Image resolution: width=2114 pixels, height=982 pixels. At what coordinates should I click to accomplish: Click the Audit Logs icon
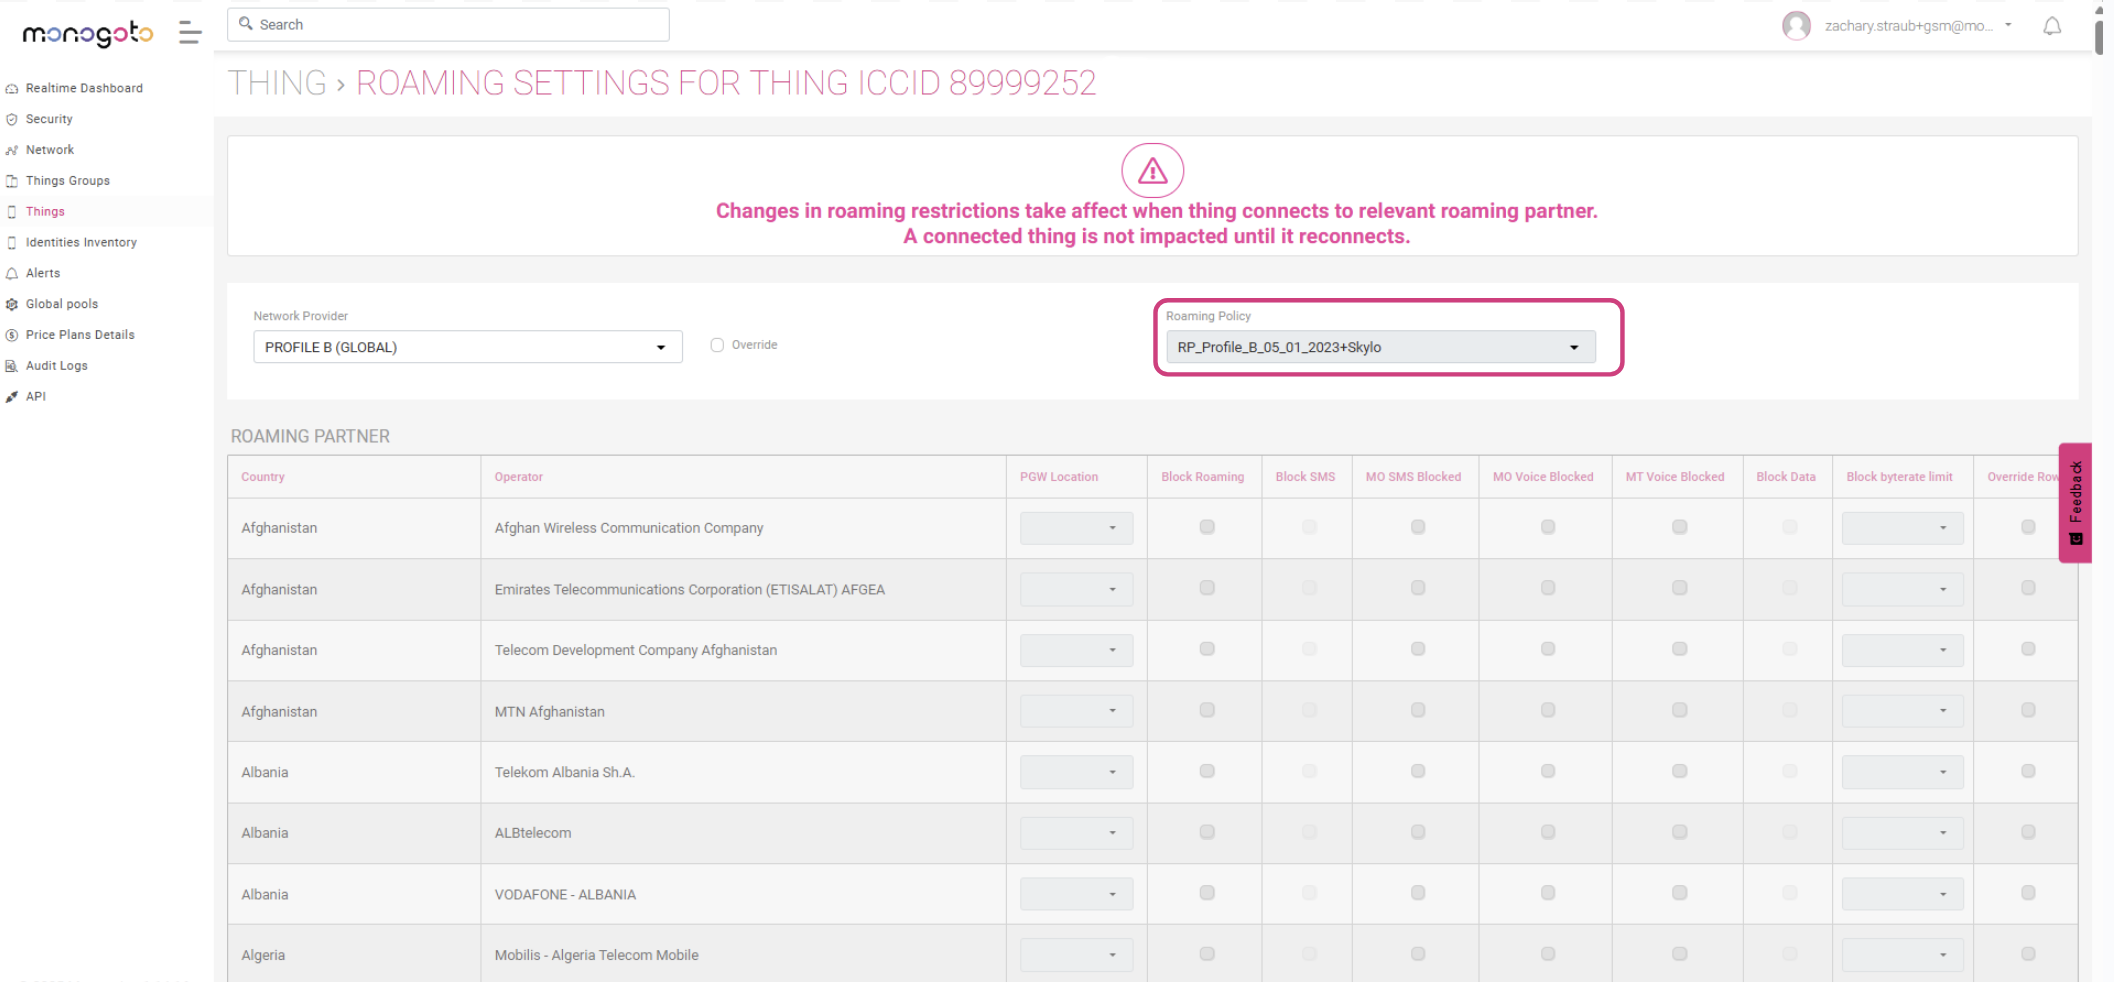pyautogui.click(x=12, y=366)
